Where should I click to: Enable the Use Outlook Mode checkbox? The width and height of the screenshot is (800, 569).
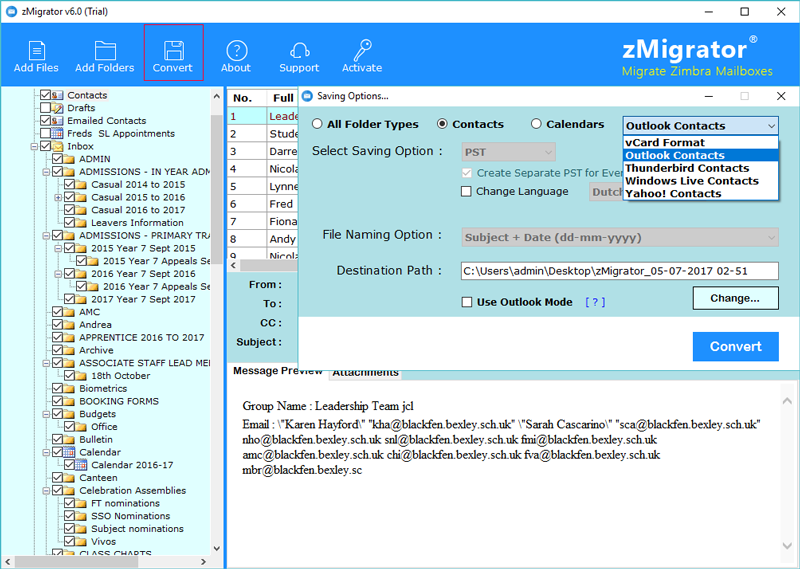click(x=467, y=302)
